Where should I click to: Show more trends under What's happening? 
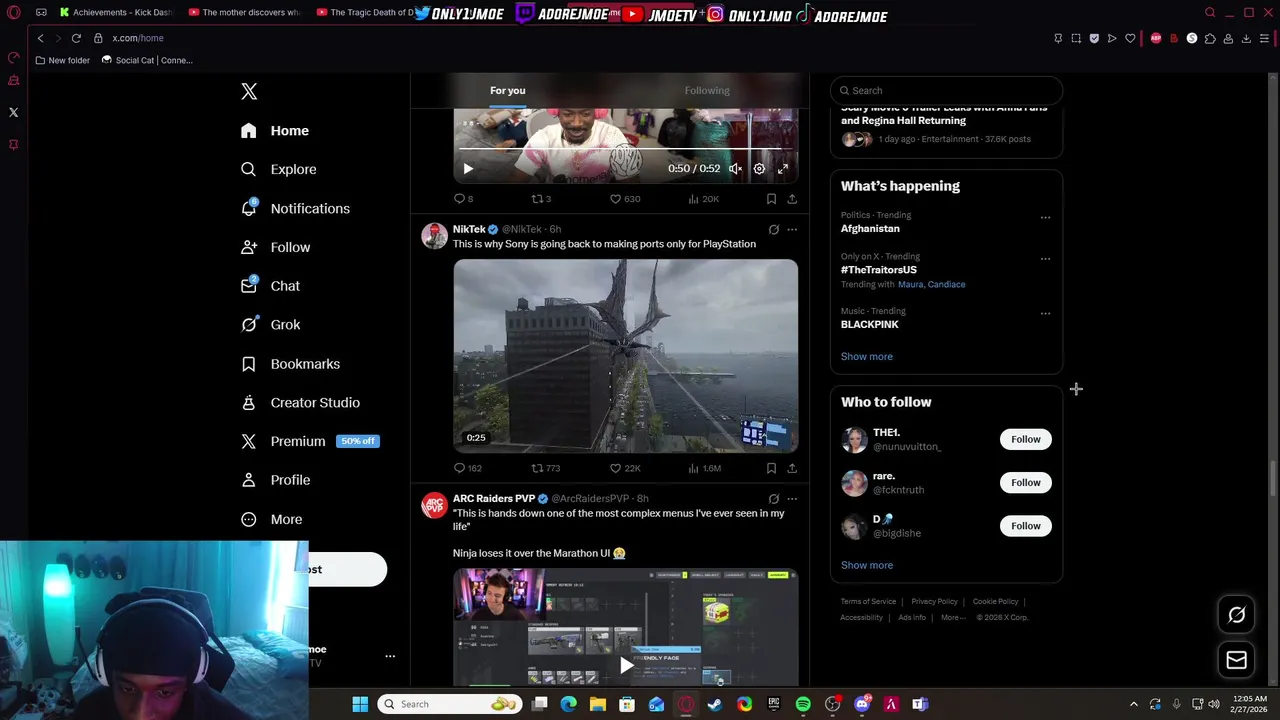(x=867, y=357)
